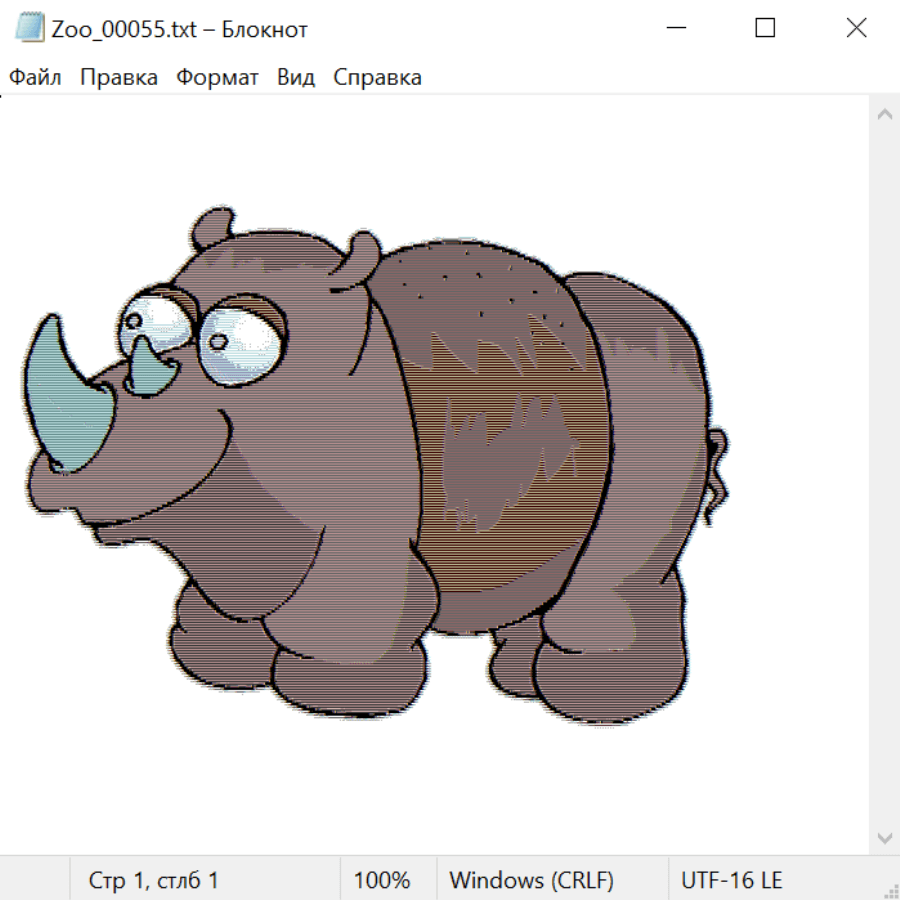Viewport: 900px width, 900px height.
Task: Maximize the Блокнот window
Action: (765, 28)
